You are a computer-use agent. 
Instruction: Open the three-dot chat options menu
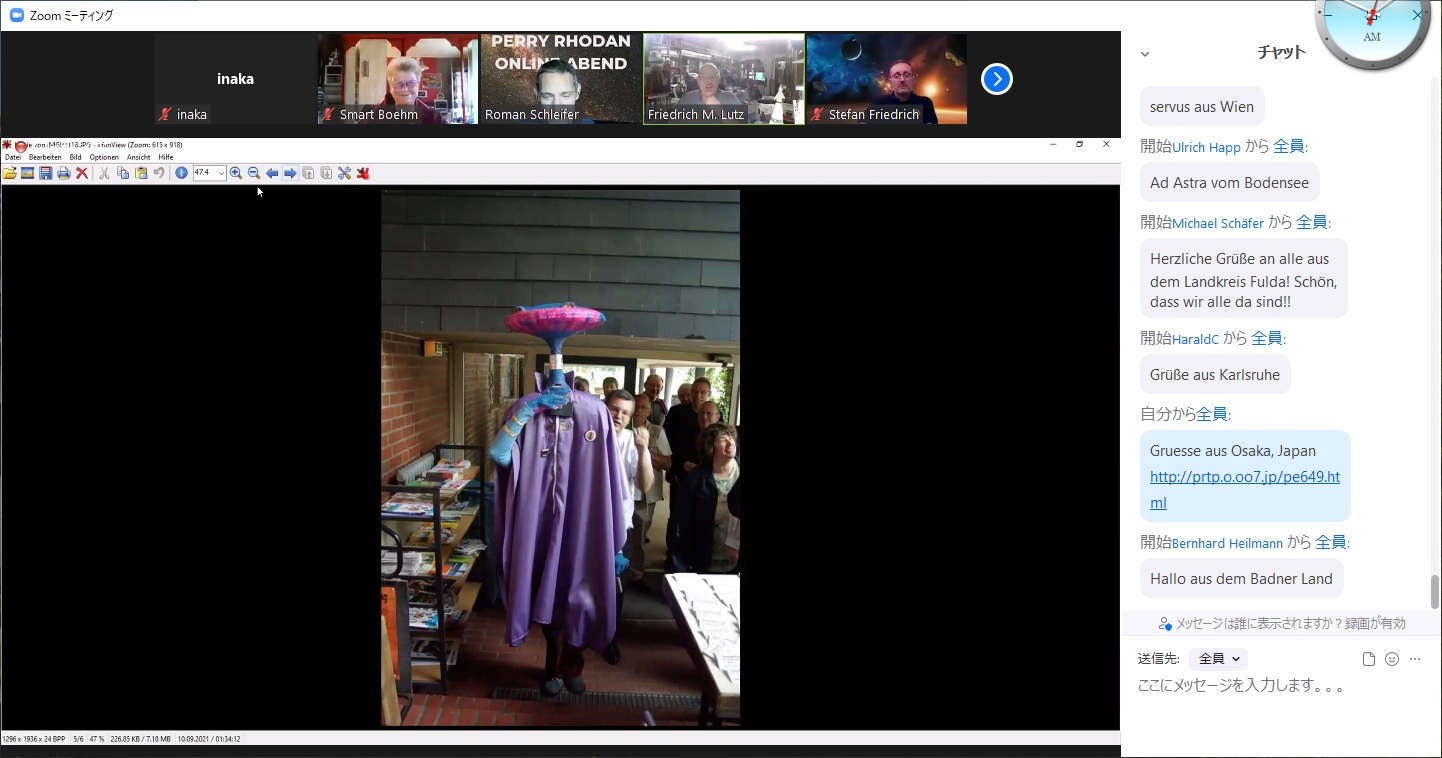coord(1415,659)
